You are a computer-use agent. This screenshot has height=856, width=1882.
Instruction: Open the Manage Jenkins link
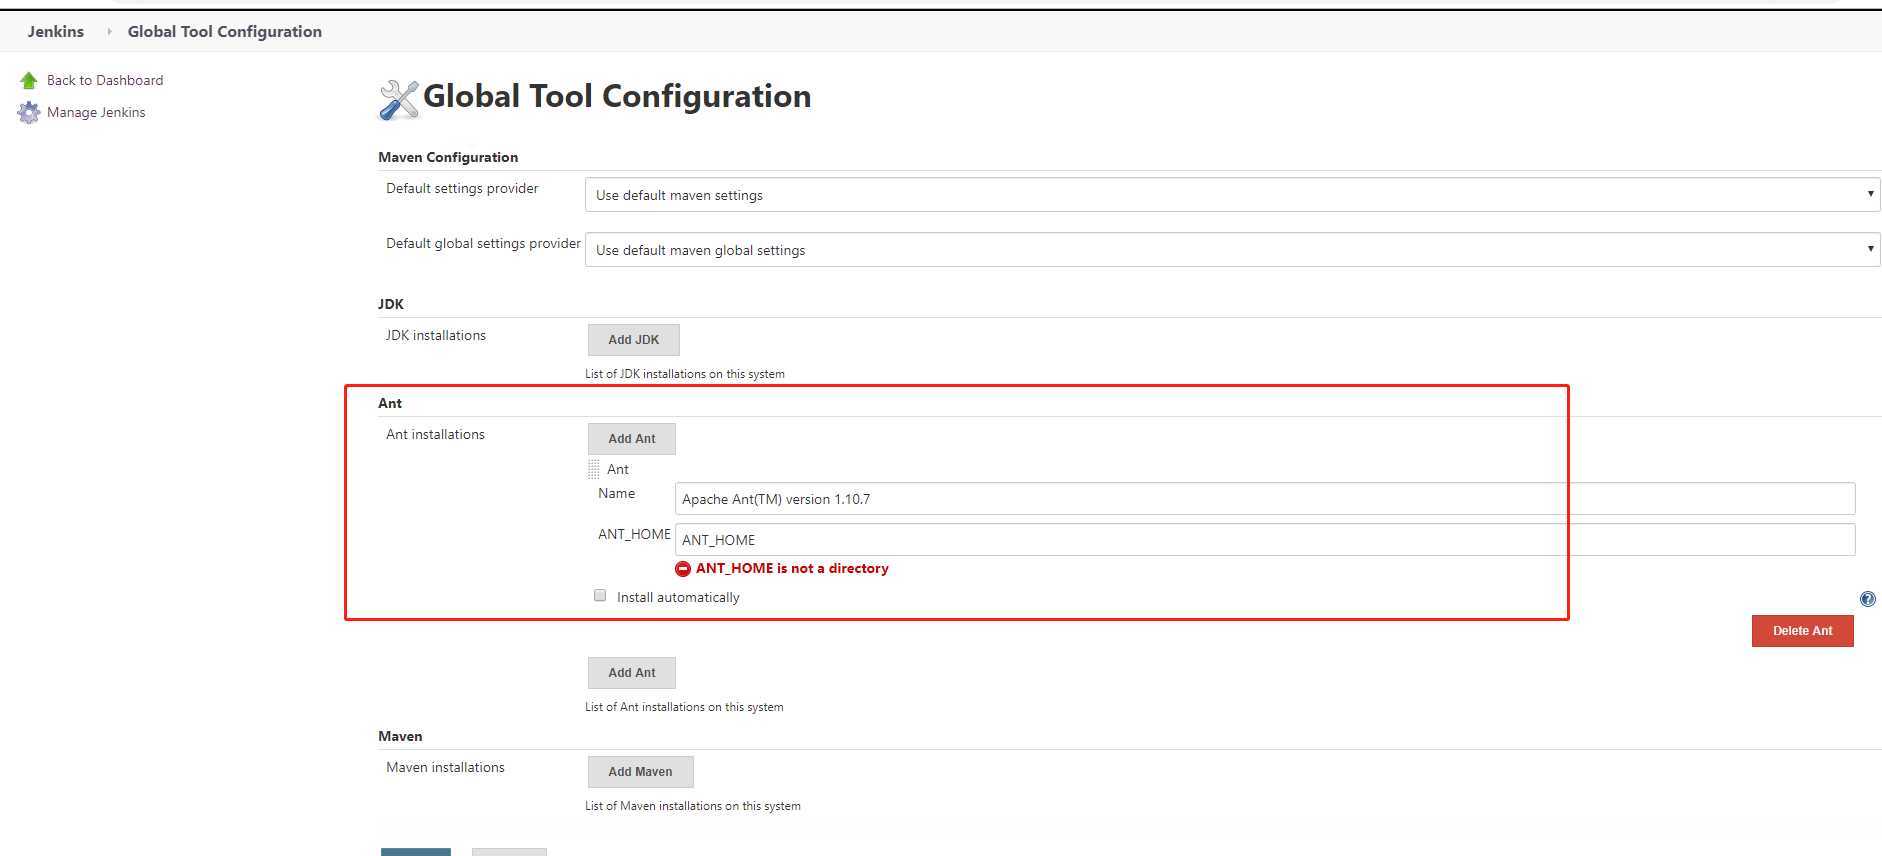pos(96,112)
